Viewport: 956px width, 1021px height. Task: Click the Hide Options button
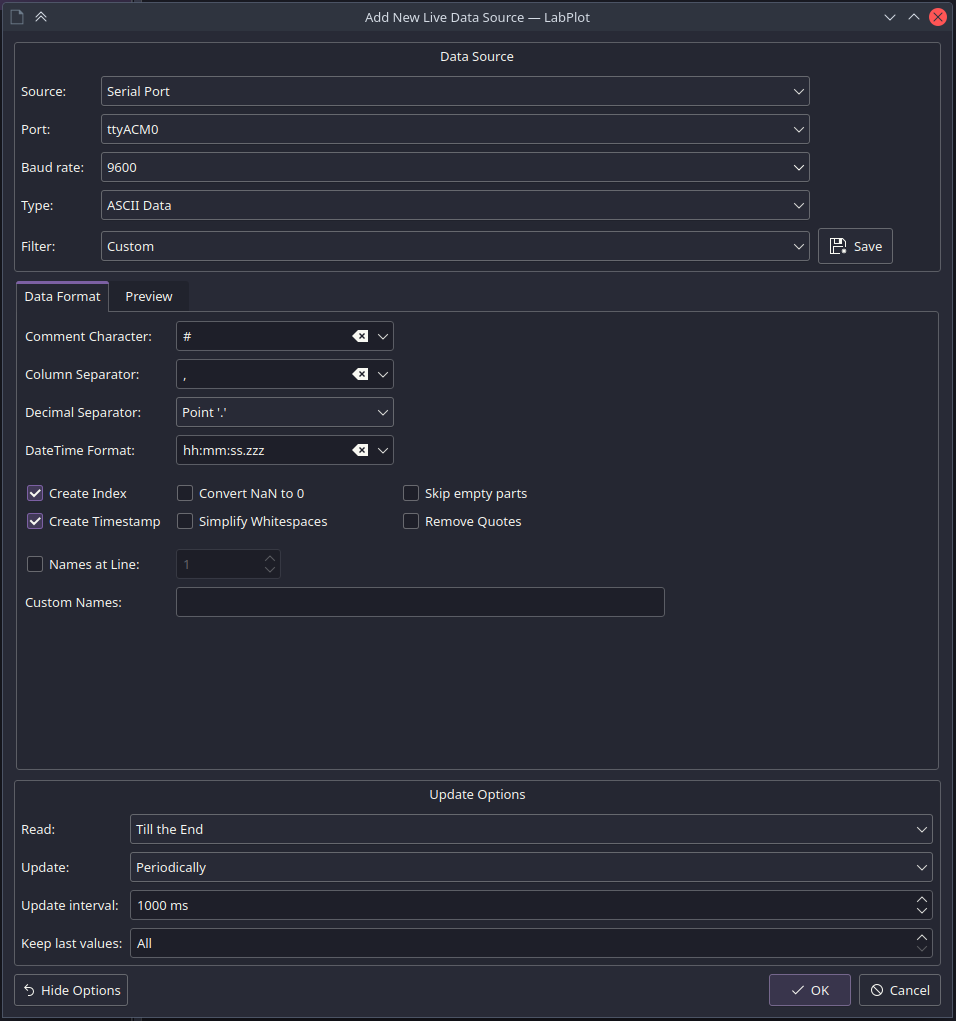[70, 990]
